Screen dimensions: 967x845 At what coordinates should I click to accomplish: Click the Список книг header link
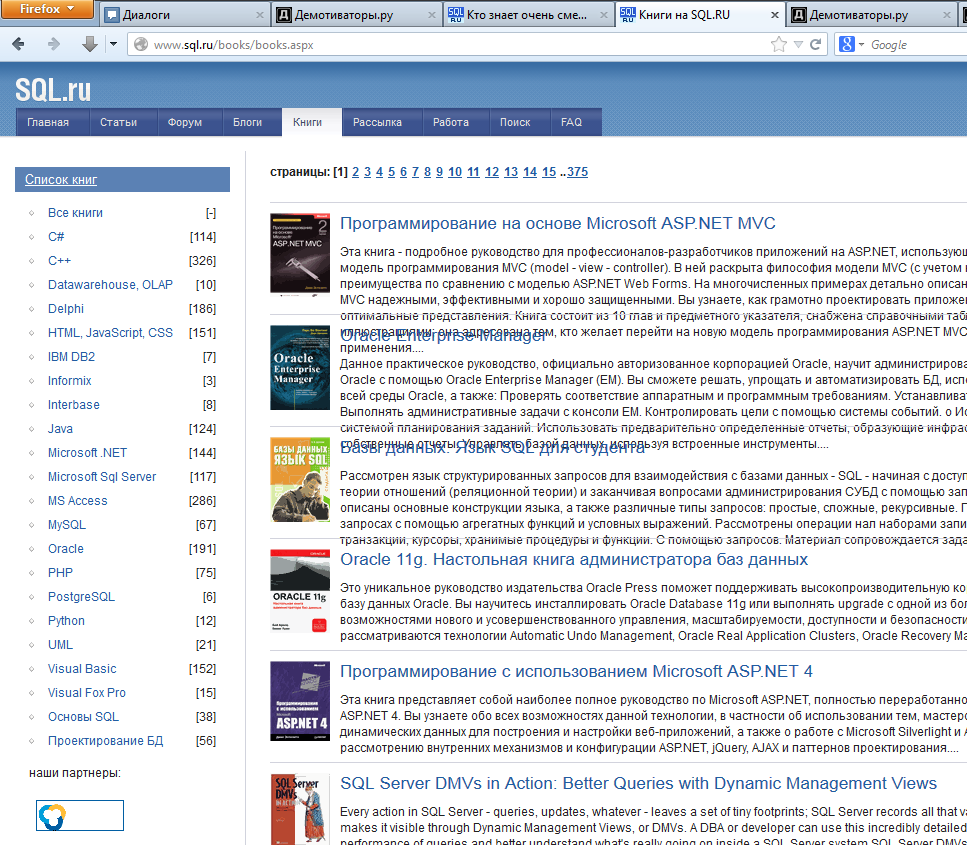tap(61, 179)
